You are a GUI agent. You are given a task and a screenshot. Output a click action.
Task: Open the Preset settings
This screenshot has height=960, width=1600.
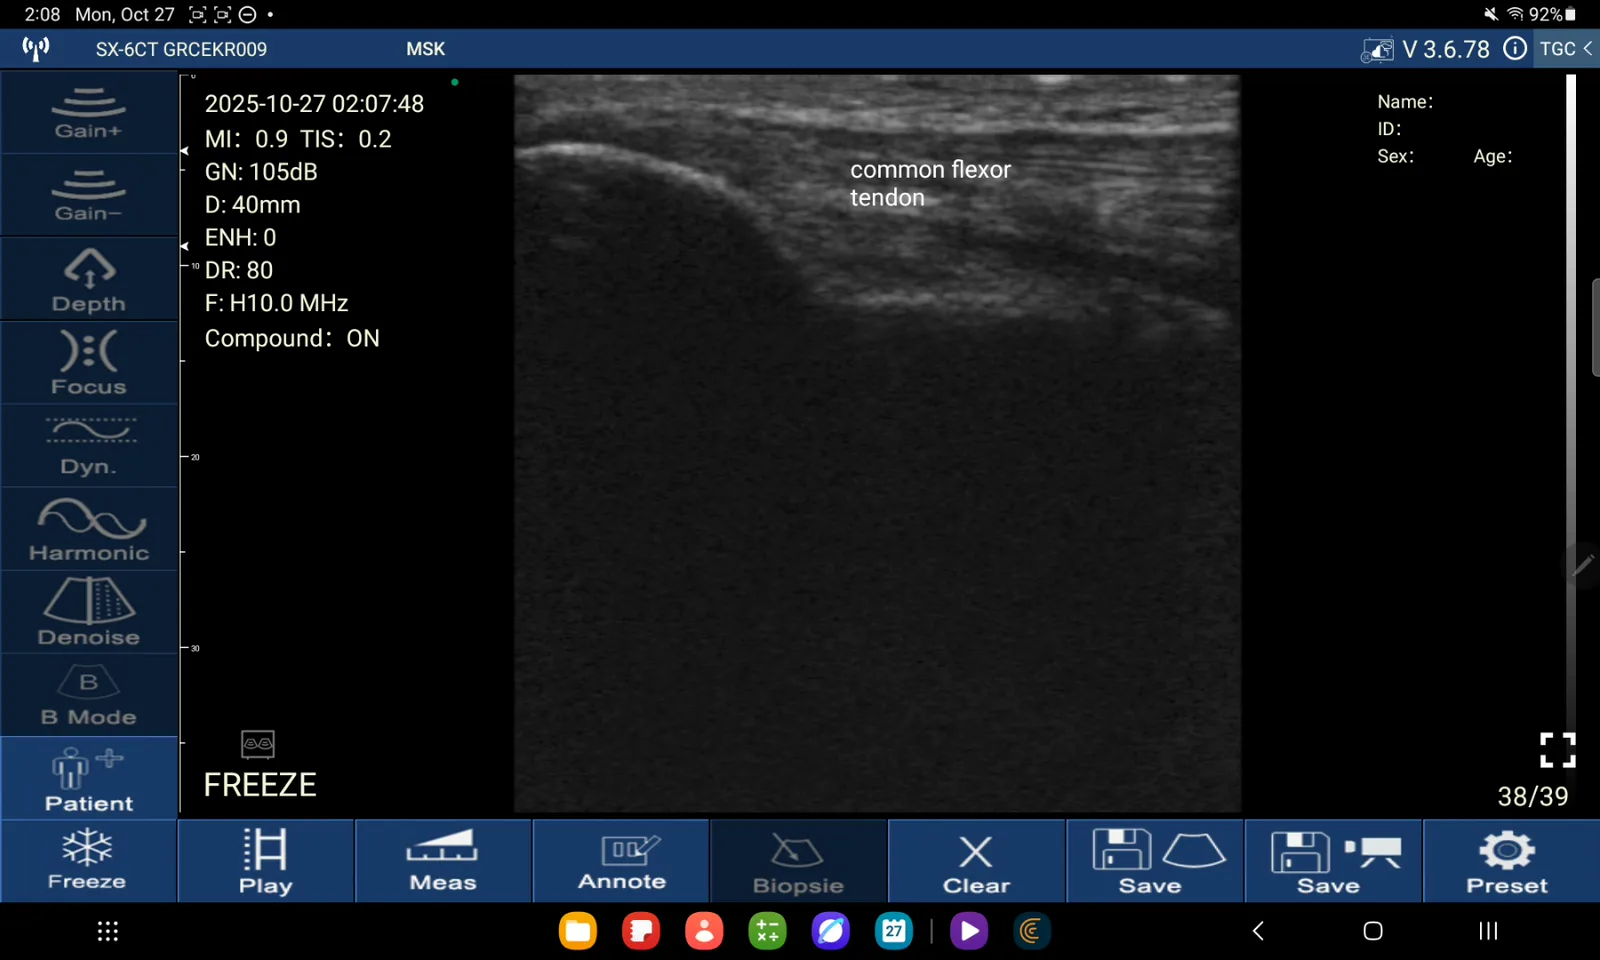1511,861
